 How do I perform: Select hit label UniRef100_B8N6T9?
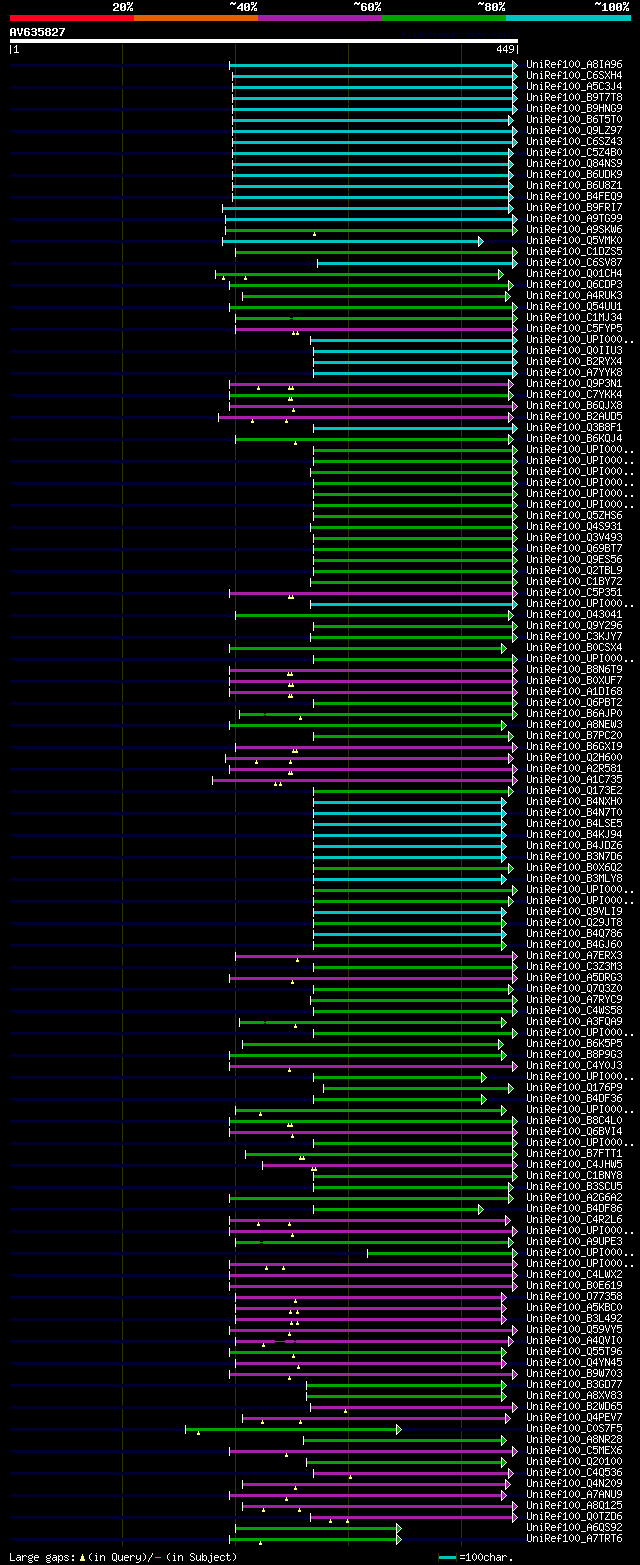click(574, 669)
